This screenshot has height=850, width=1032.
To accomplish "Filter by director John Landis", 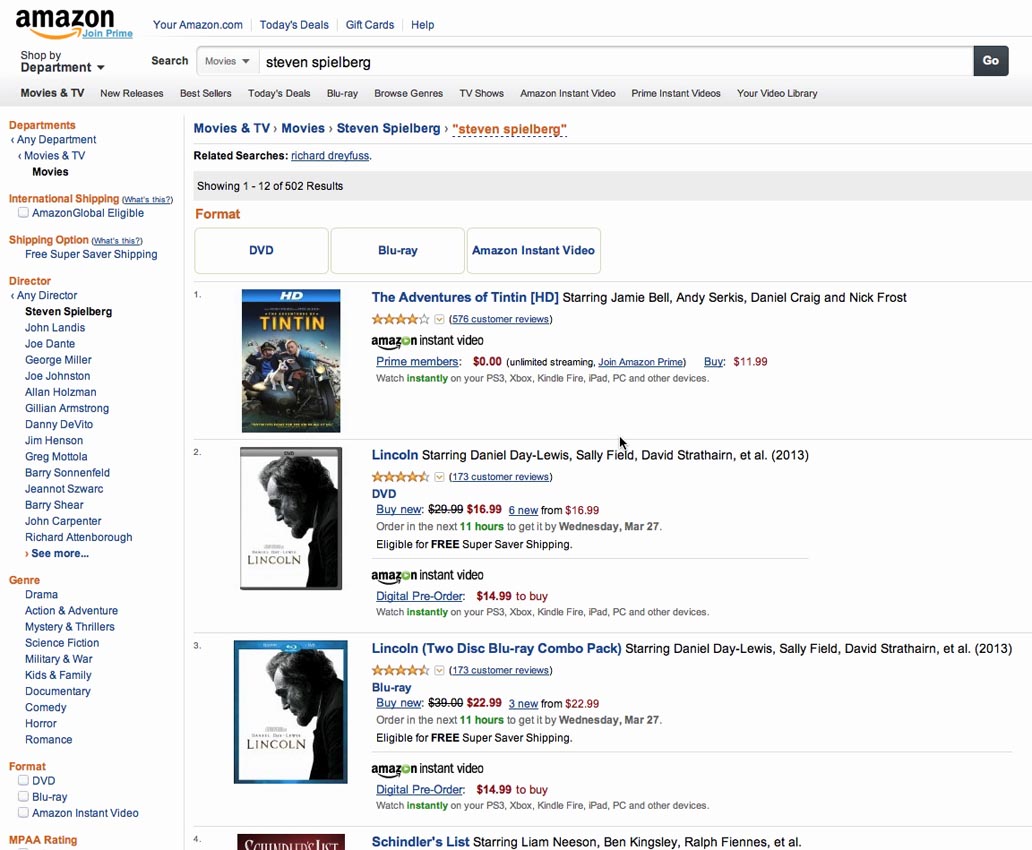I will pyautogui.click(x=55, y=328).
